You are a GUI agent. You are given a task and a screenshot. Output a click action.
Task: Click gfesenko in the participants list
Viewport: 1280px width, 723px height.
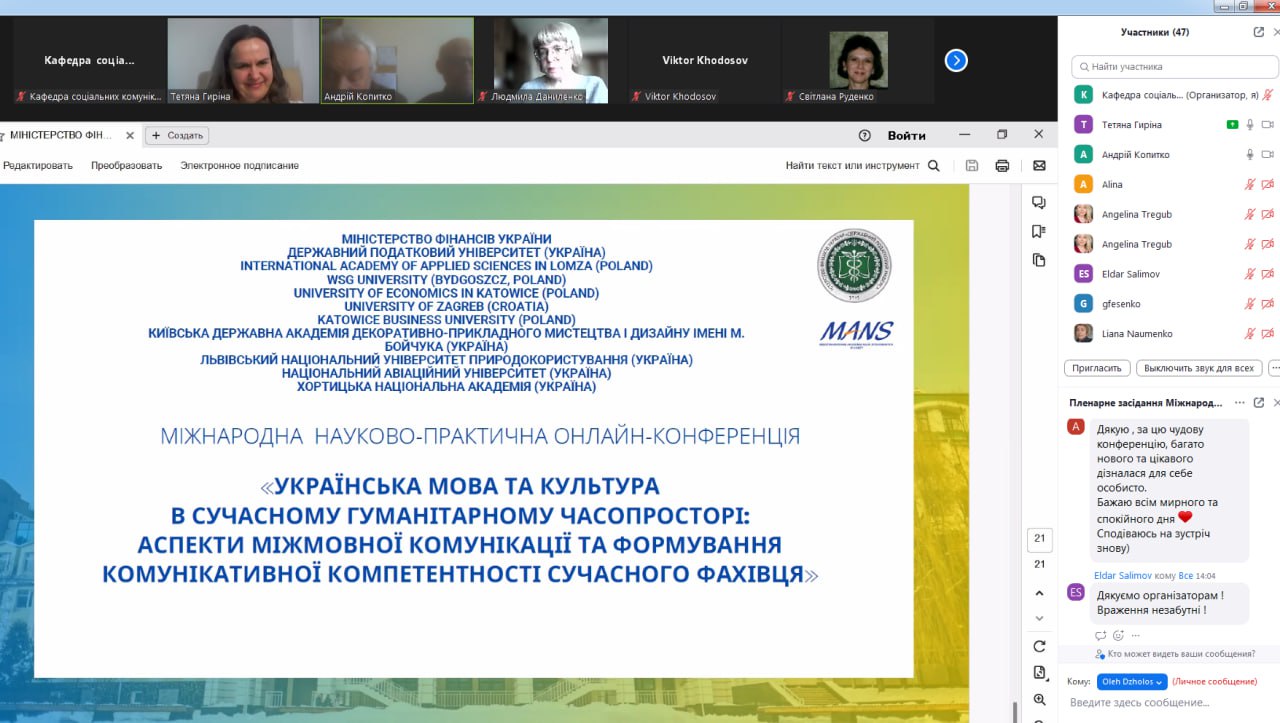1121,303
